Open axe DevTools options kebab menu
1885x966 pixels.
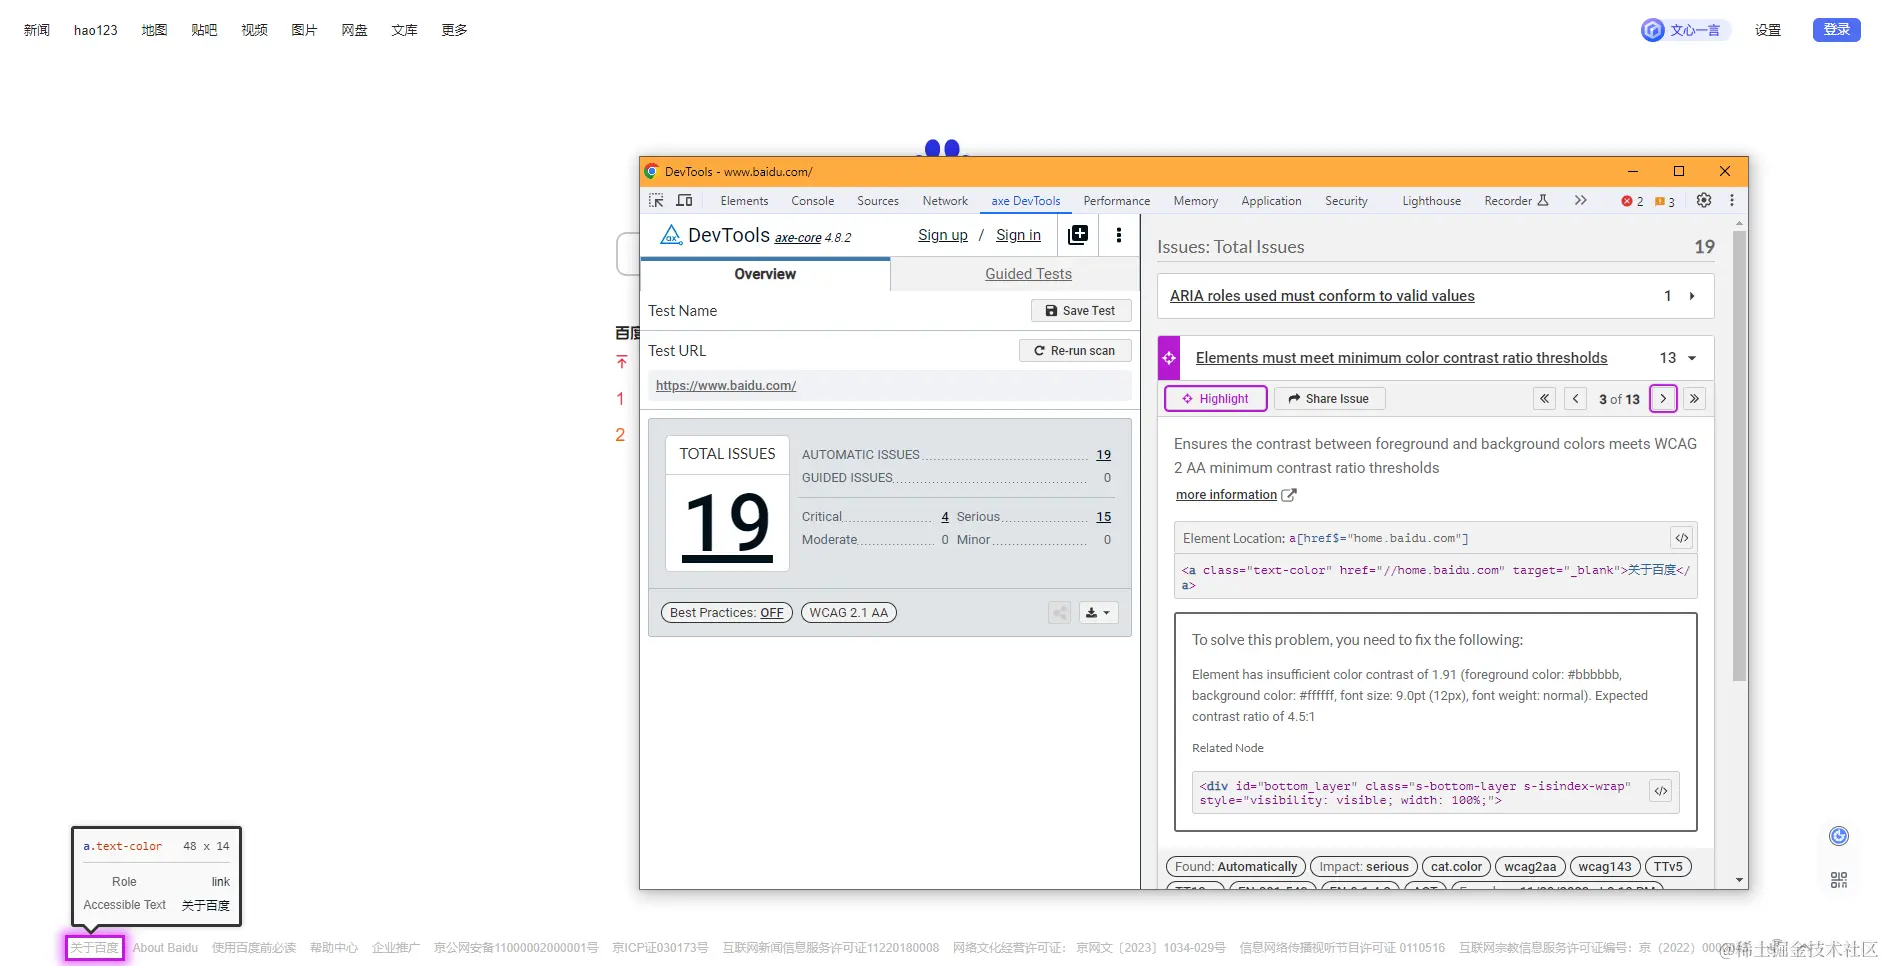click(x=1119, y=235)
